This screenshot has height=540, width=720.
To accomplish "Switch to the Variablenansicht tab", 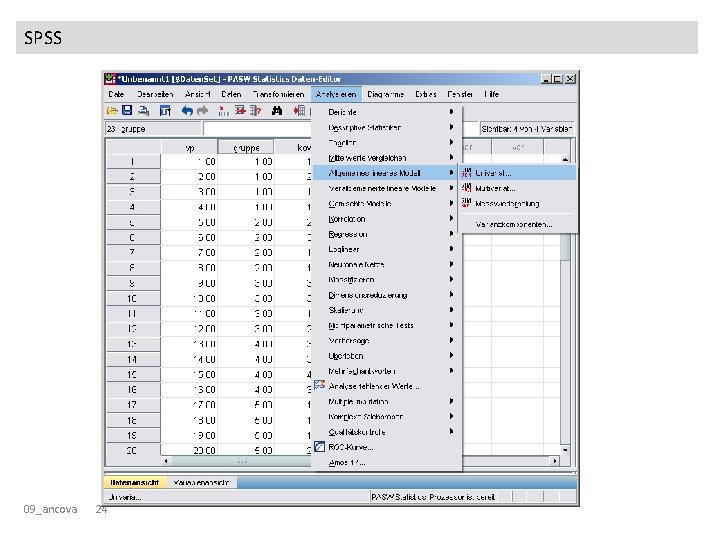I will point(202,482).
